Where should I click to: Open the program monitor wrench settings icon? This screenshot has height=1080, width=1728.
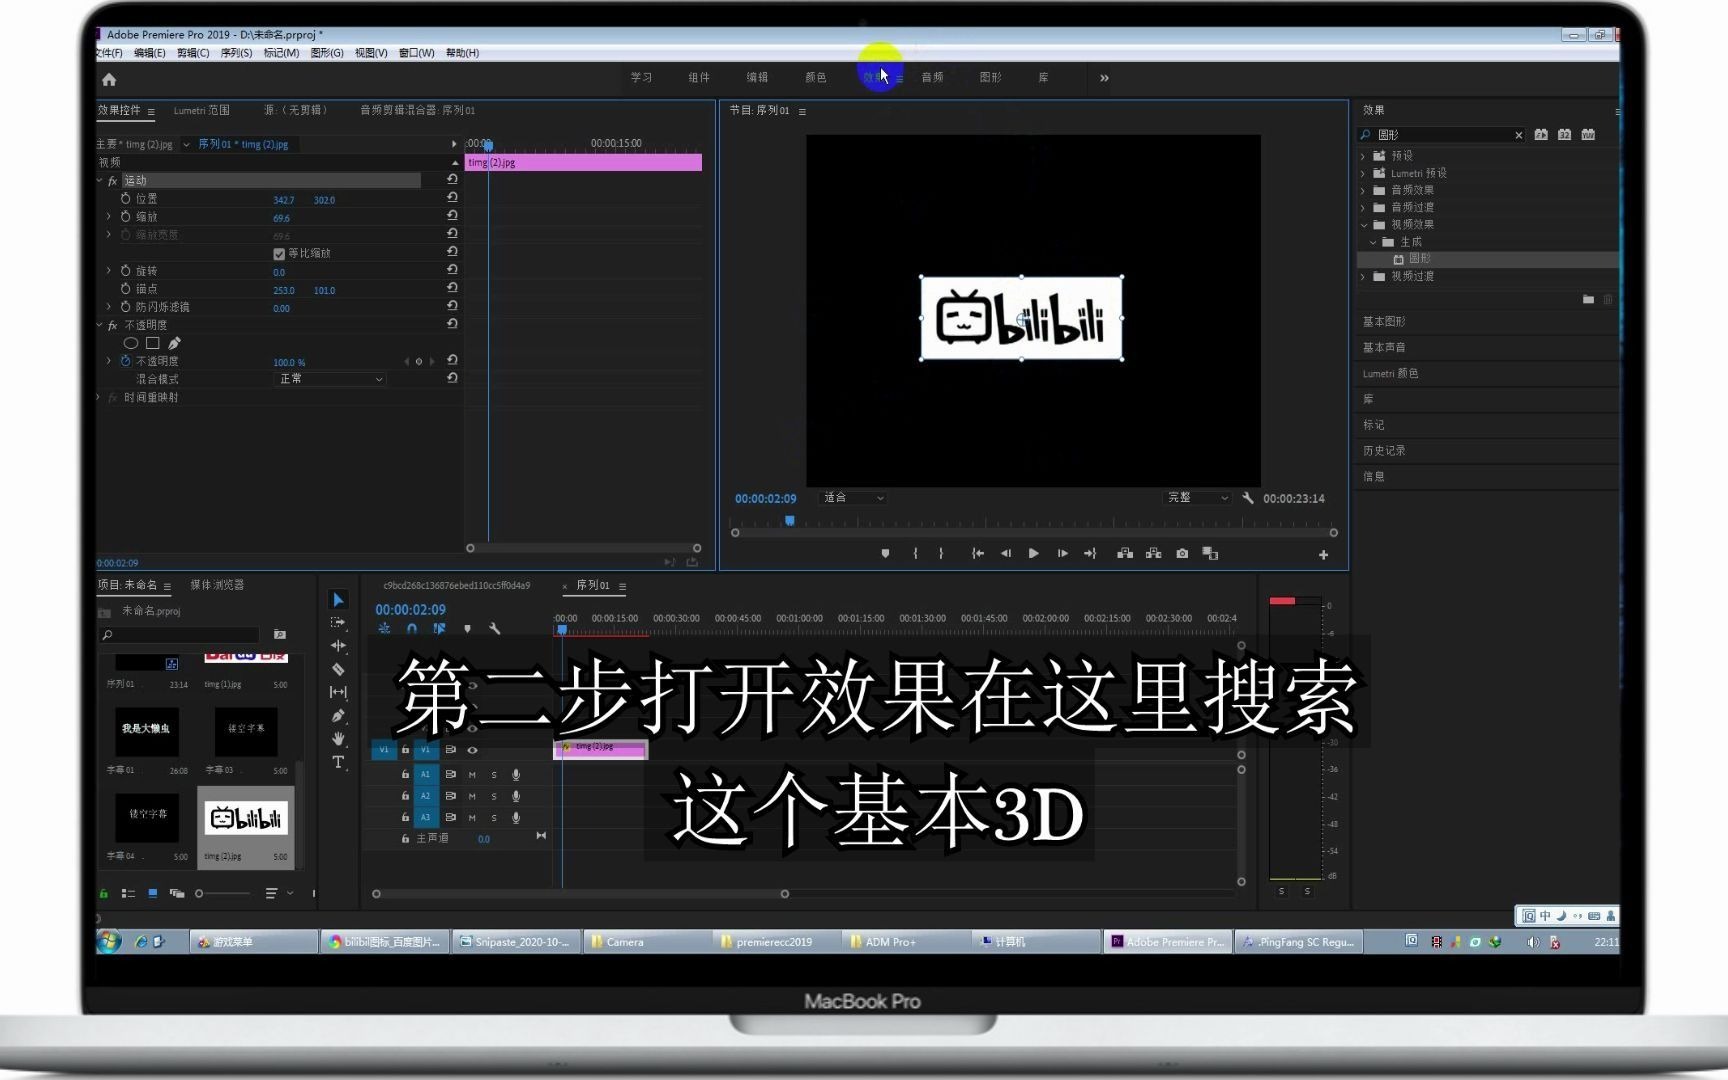point(1248,497)
